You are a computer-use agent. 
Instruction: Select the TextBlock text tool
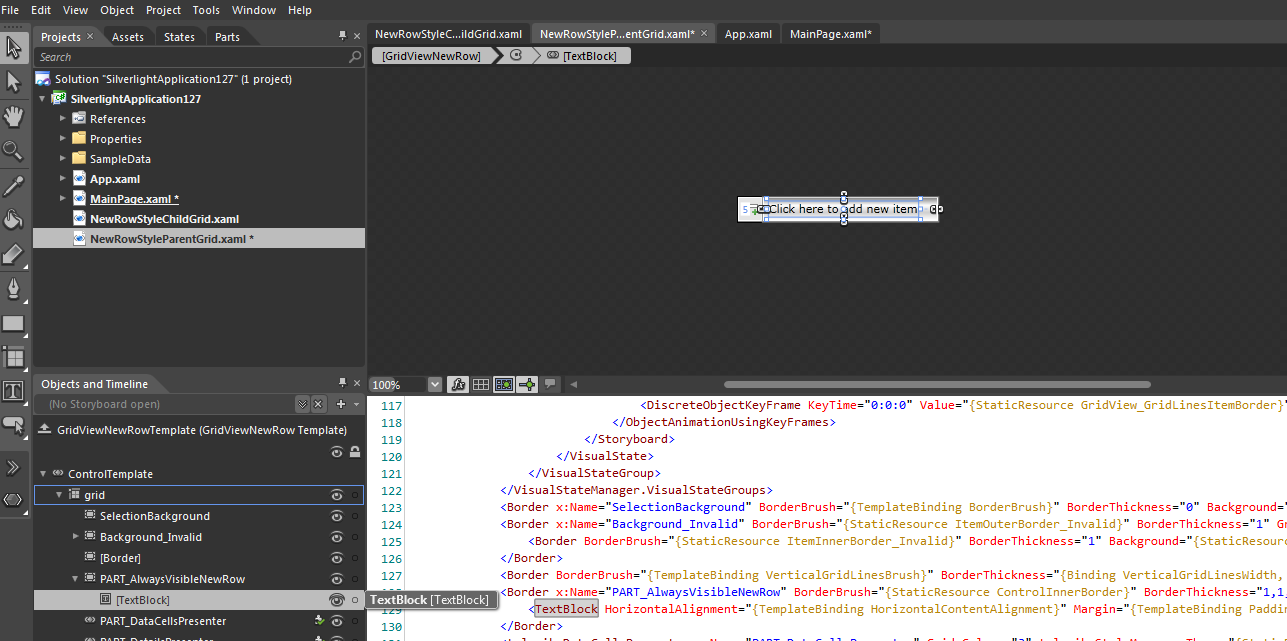14,391
